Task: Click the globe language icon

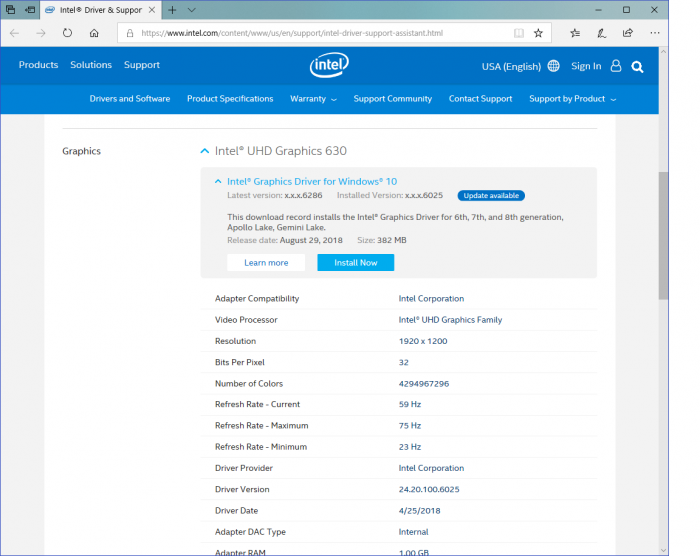Action: pos(554,66)
